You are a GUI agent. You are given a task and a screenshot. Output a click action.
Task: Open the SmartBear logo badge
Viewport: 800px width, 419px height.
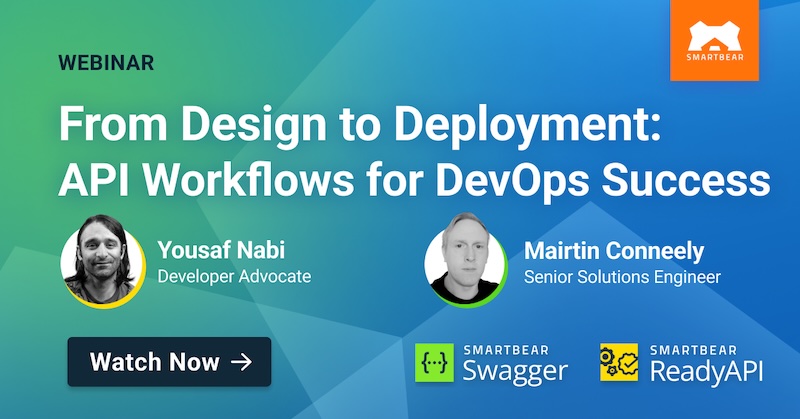[x=714, y=40]
